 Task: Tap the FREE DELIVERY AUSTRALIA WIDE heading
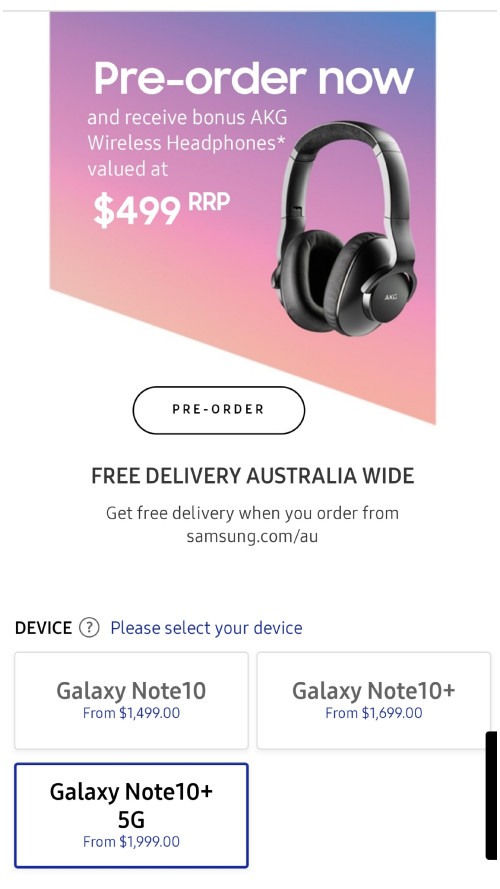253,475
